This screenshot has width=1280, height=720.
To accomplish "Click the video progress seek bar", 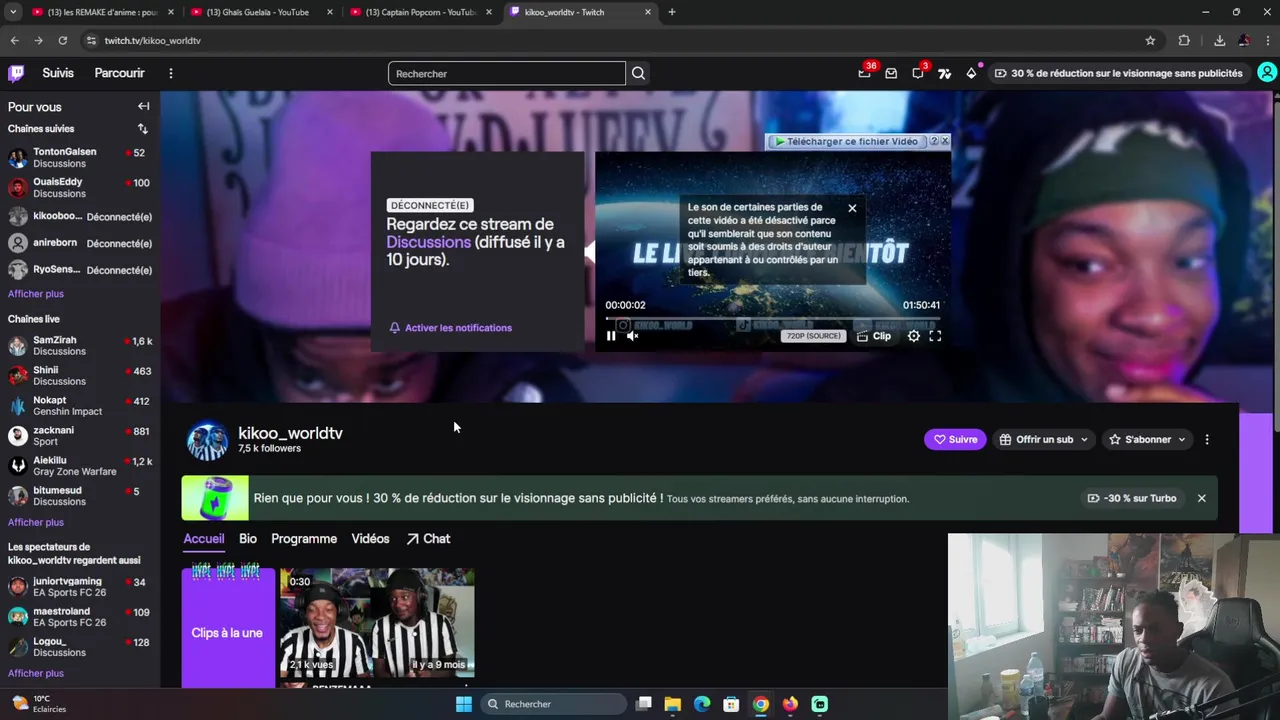I will [772, 318].
